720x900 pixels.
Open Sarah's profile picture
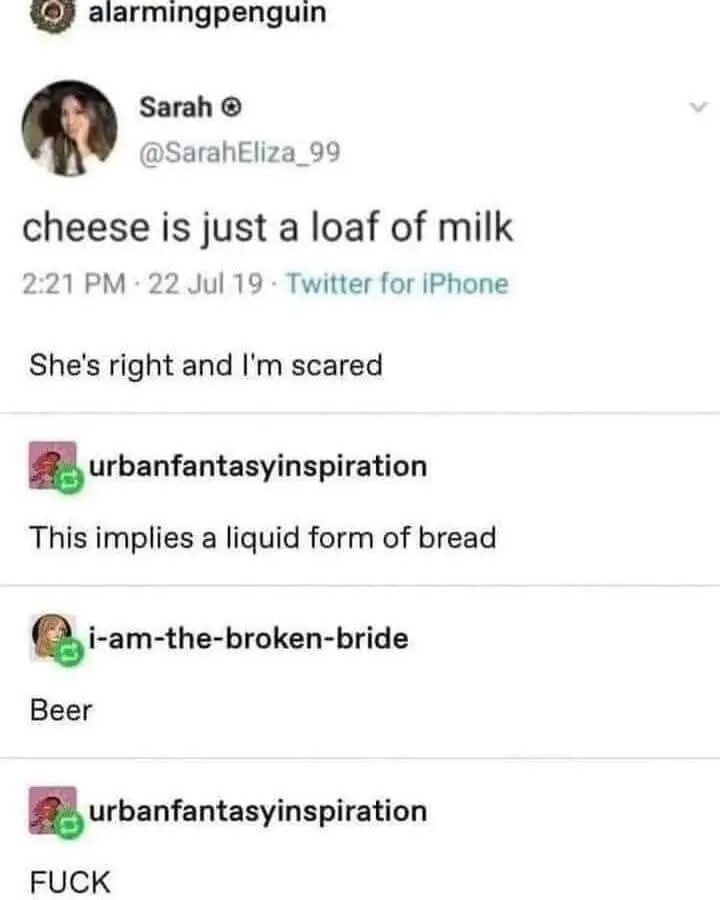tap(69, 127)
